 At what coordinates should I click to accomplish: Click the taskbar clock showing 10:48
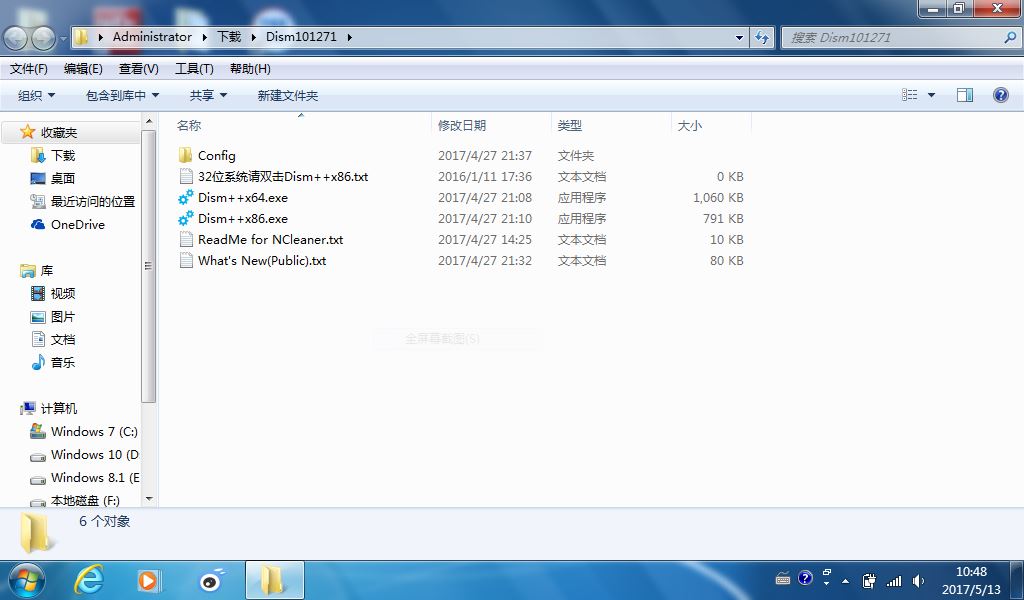[971, 580]
